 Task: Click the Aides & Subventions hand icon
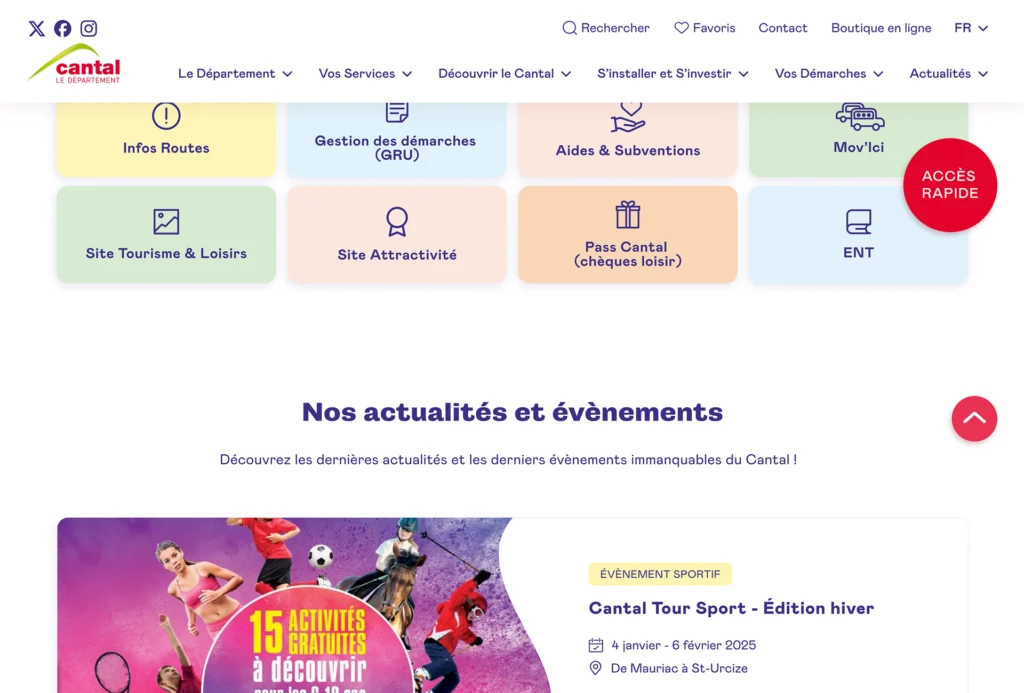click(628, 118)
